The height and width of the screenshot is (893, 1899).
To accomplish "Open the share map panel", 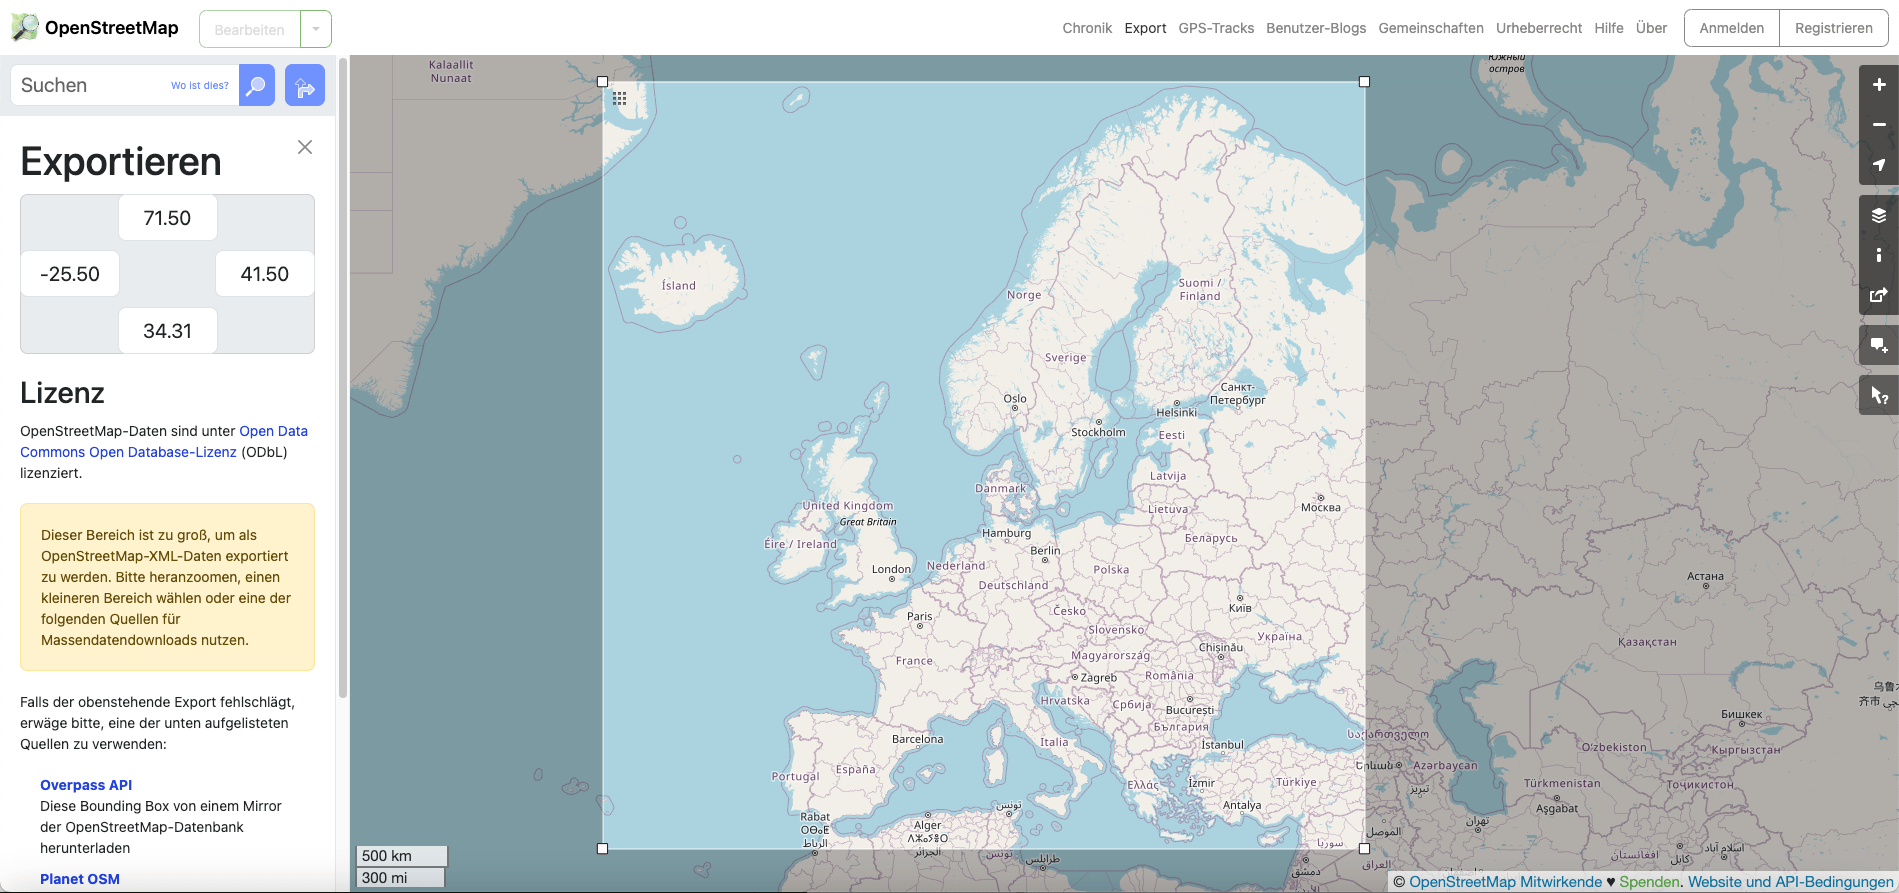I will (1878, 295).
